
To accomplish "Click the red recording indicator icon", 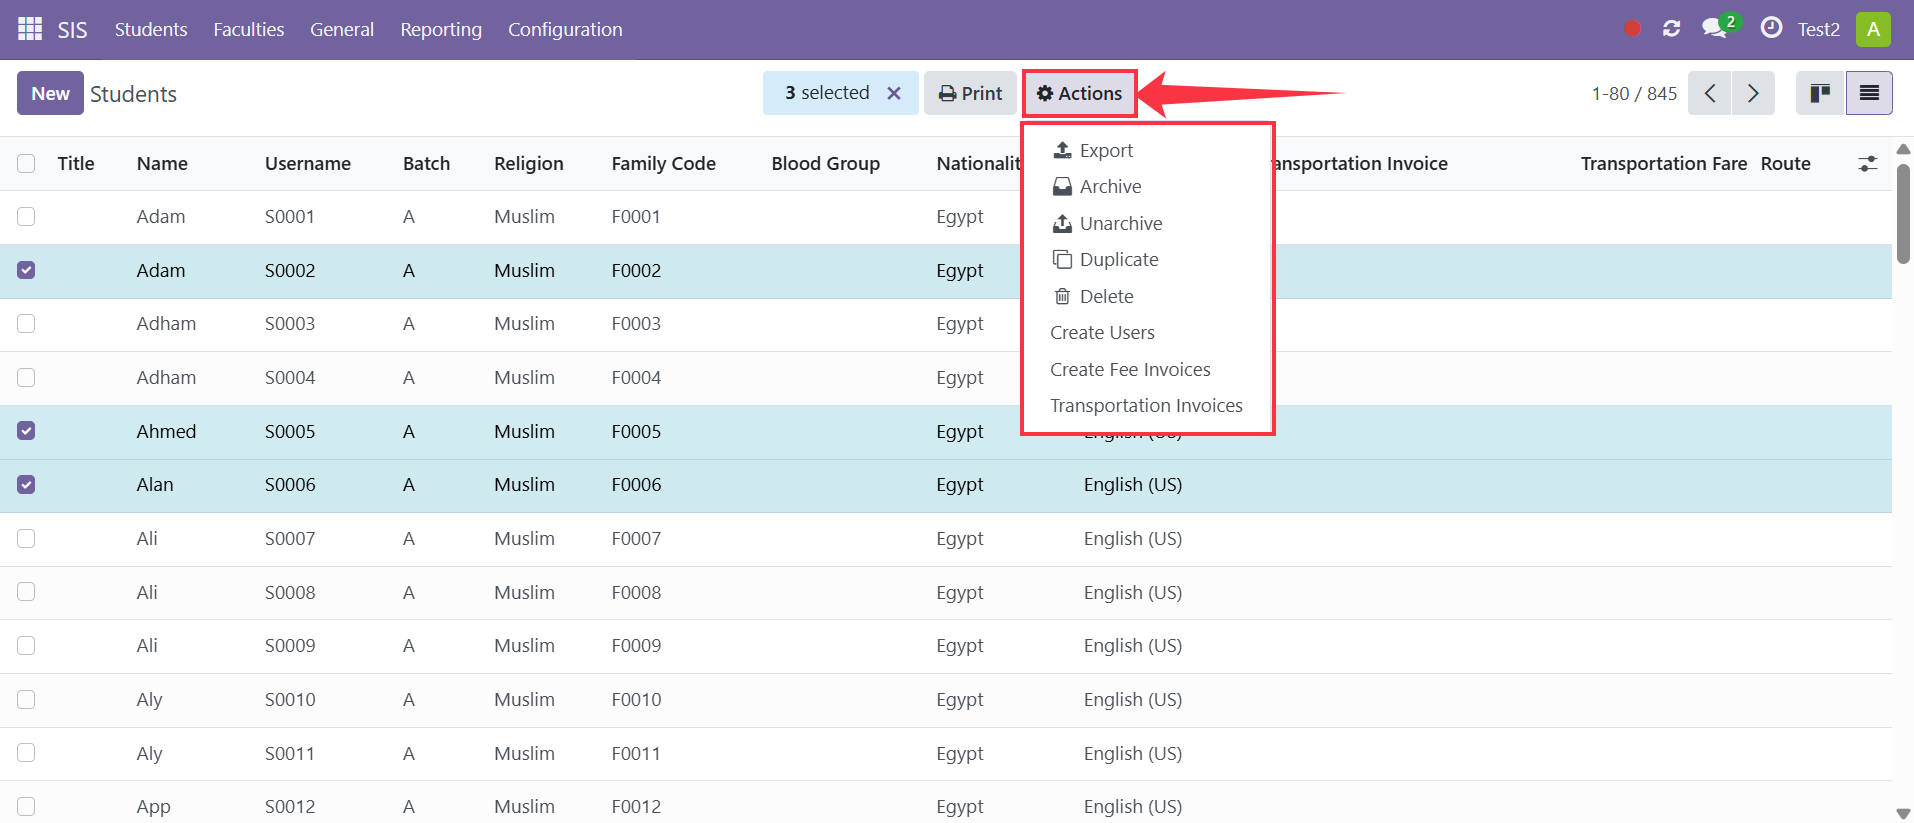I will pos(1633,28).
